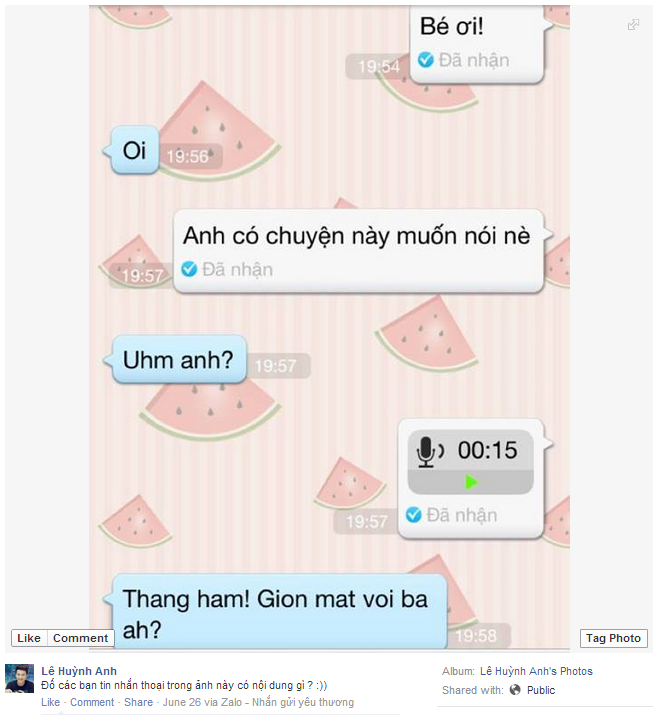The image size is (661, 715).
Task: Click the "Uhm anh?" chat bubble
Action: tap(178, 360)
